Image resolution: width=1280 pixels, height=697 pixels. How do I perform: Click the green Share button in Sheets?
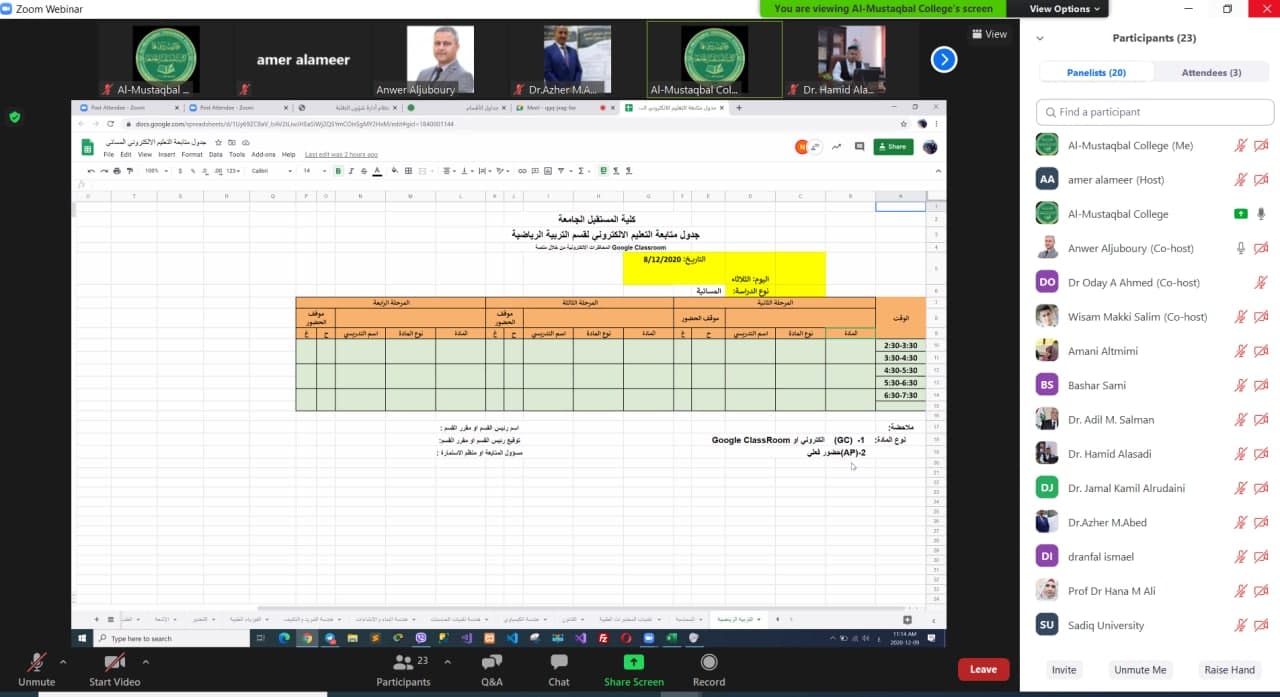pos(893,147)
